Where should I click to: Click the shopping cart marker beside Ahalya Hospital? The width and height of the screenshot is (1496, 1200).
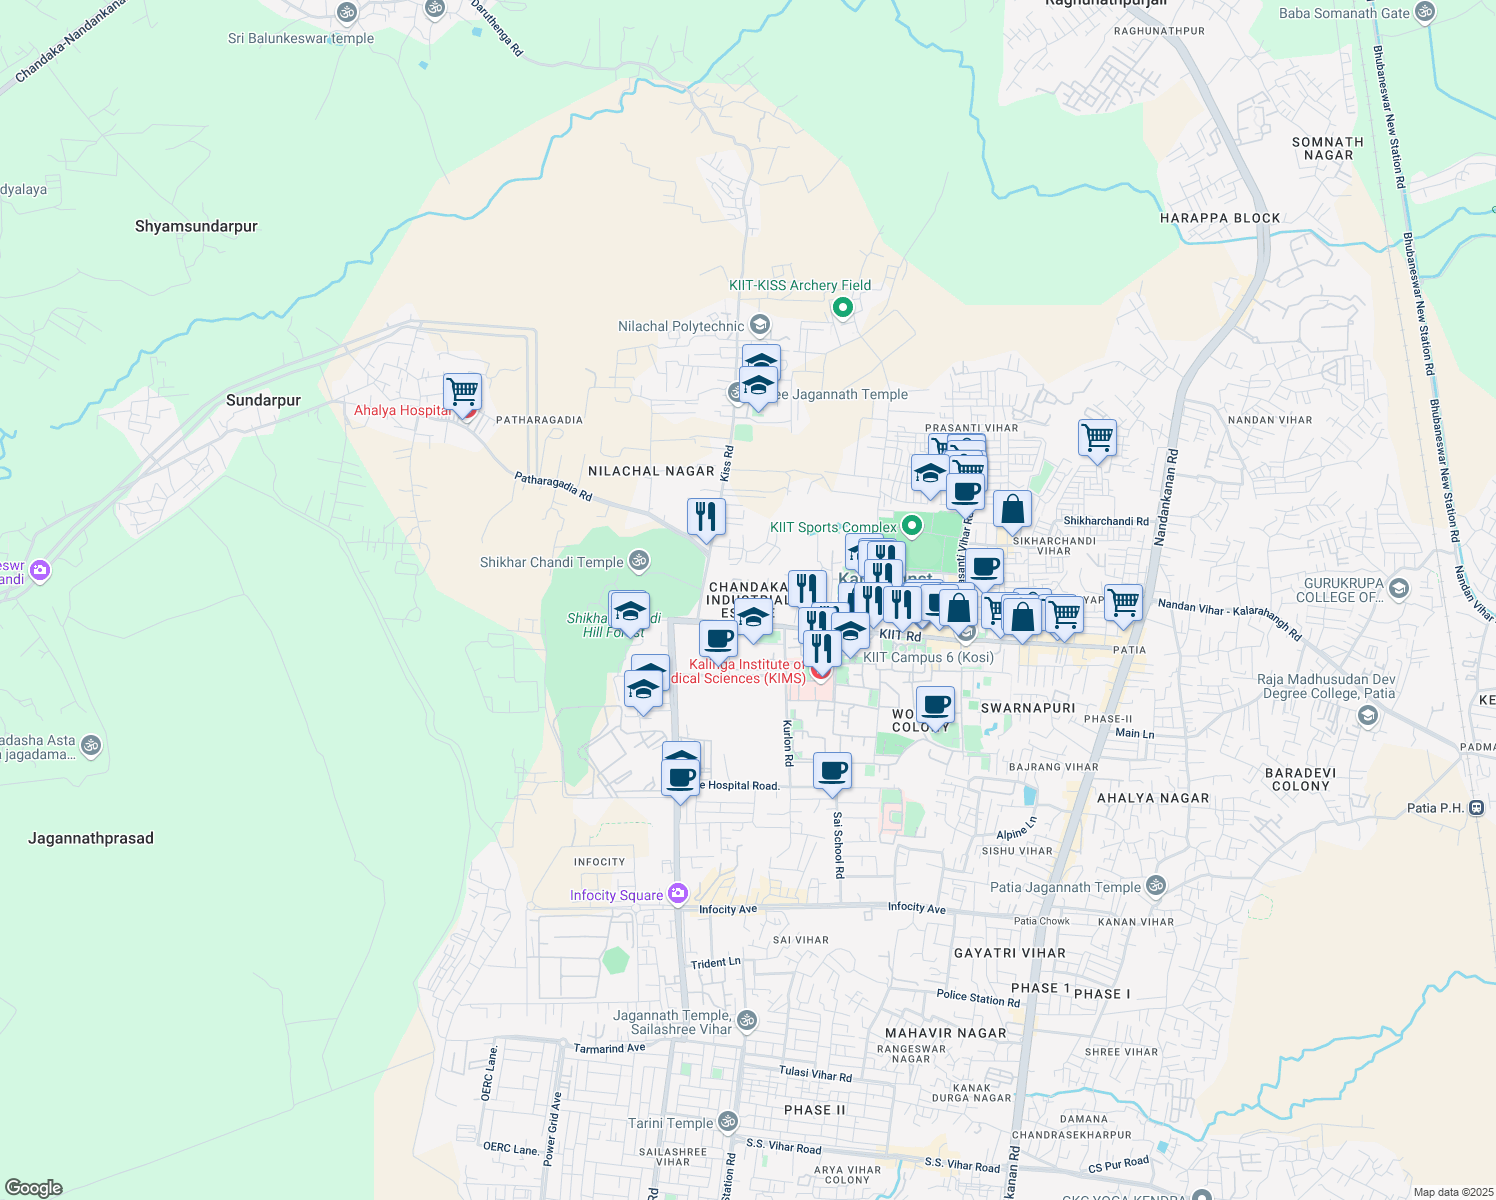click(x=462, y=392)
